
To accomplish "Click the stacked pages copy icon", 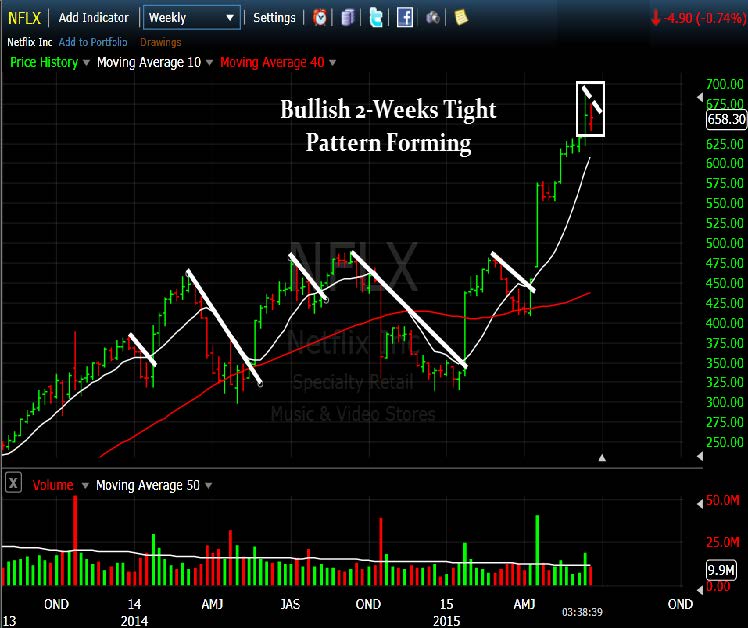I will click(x=348, y=18).
